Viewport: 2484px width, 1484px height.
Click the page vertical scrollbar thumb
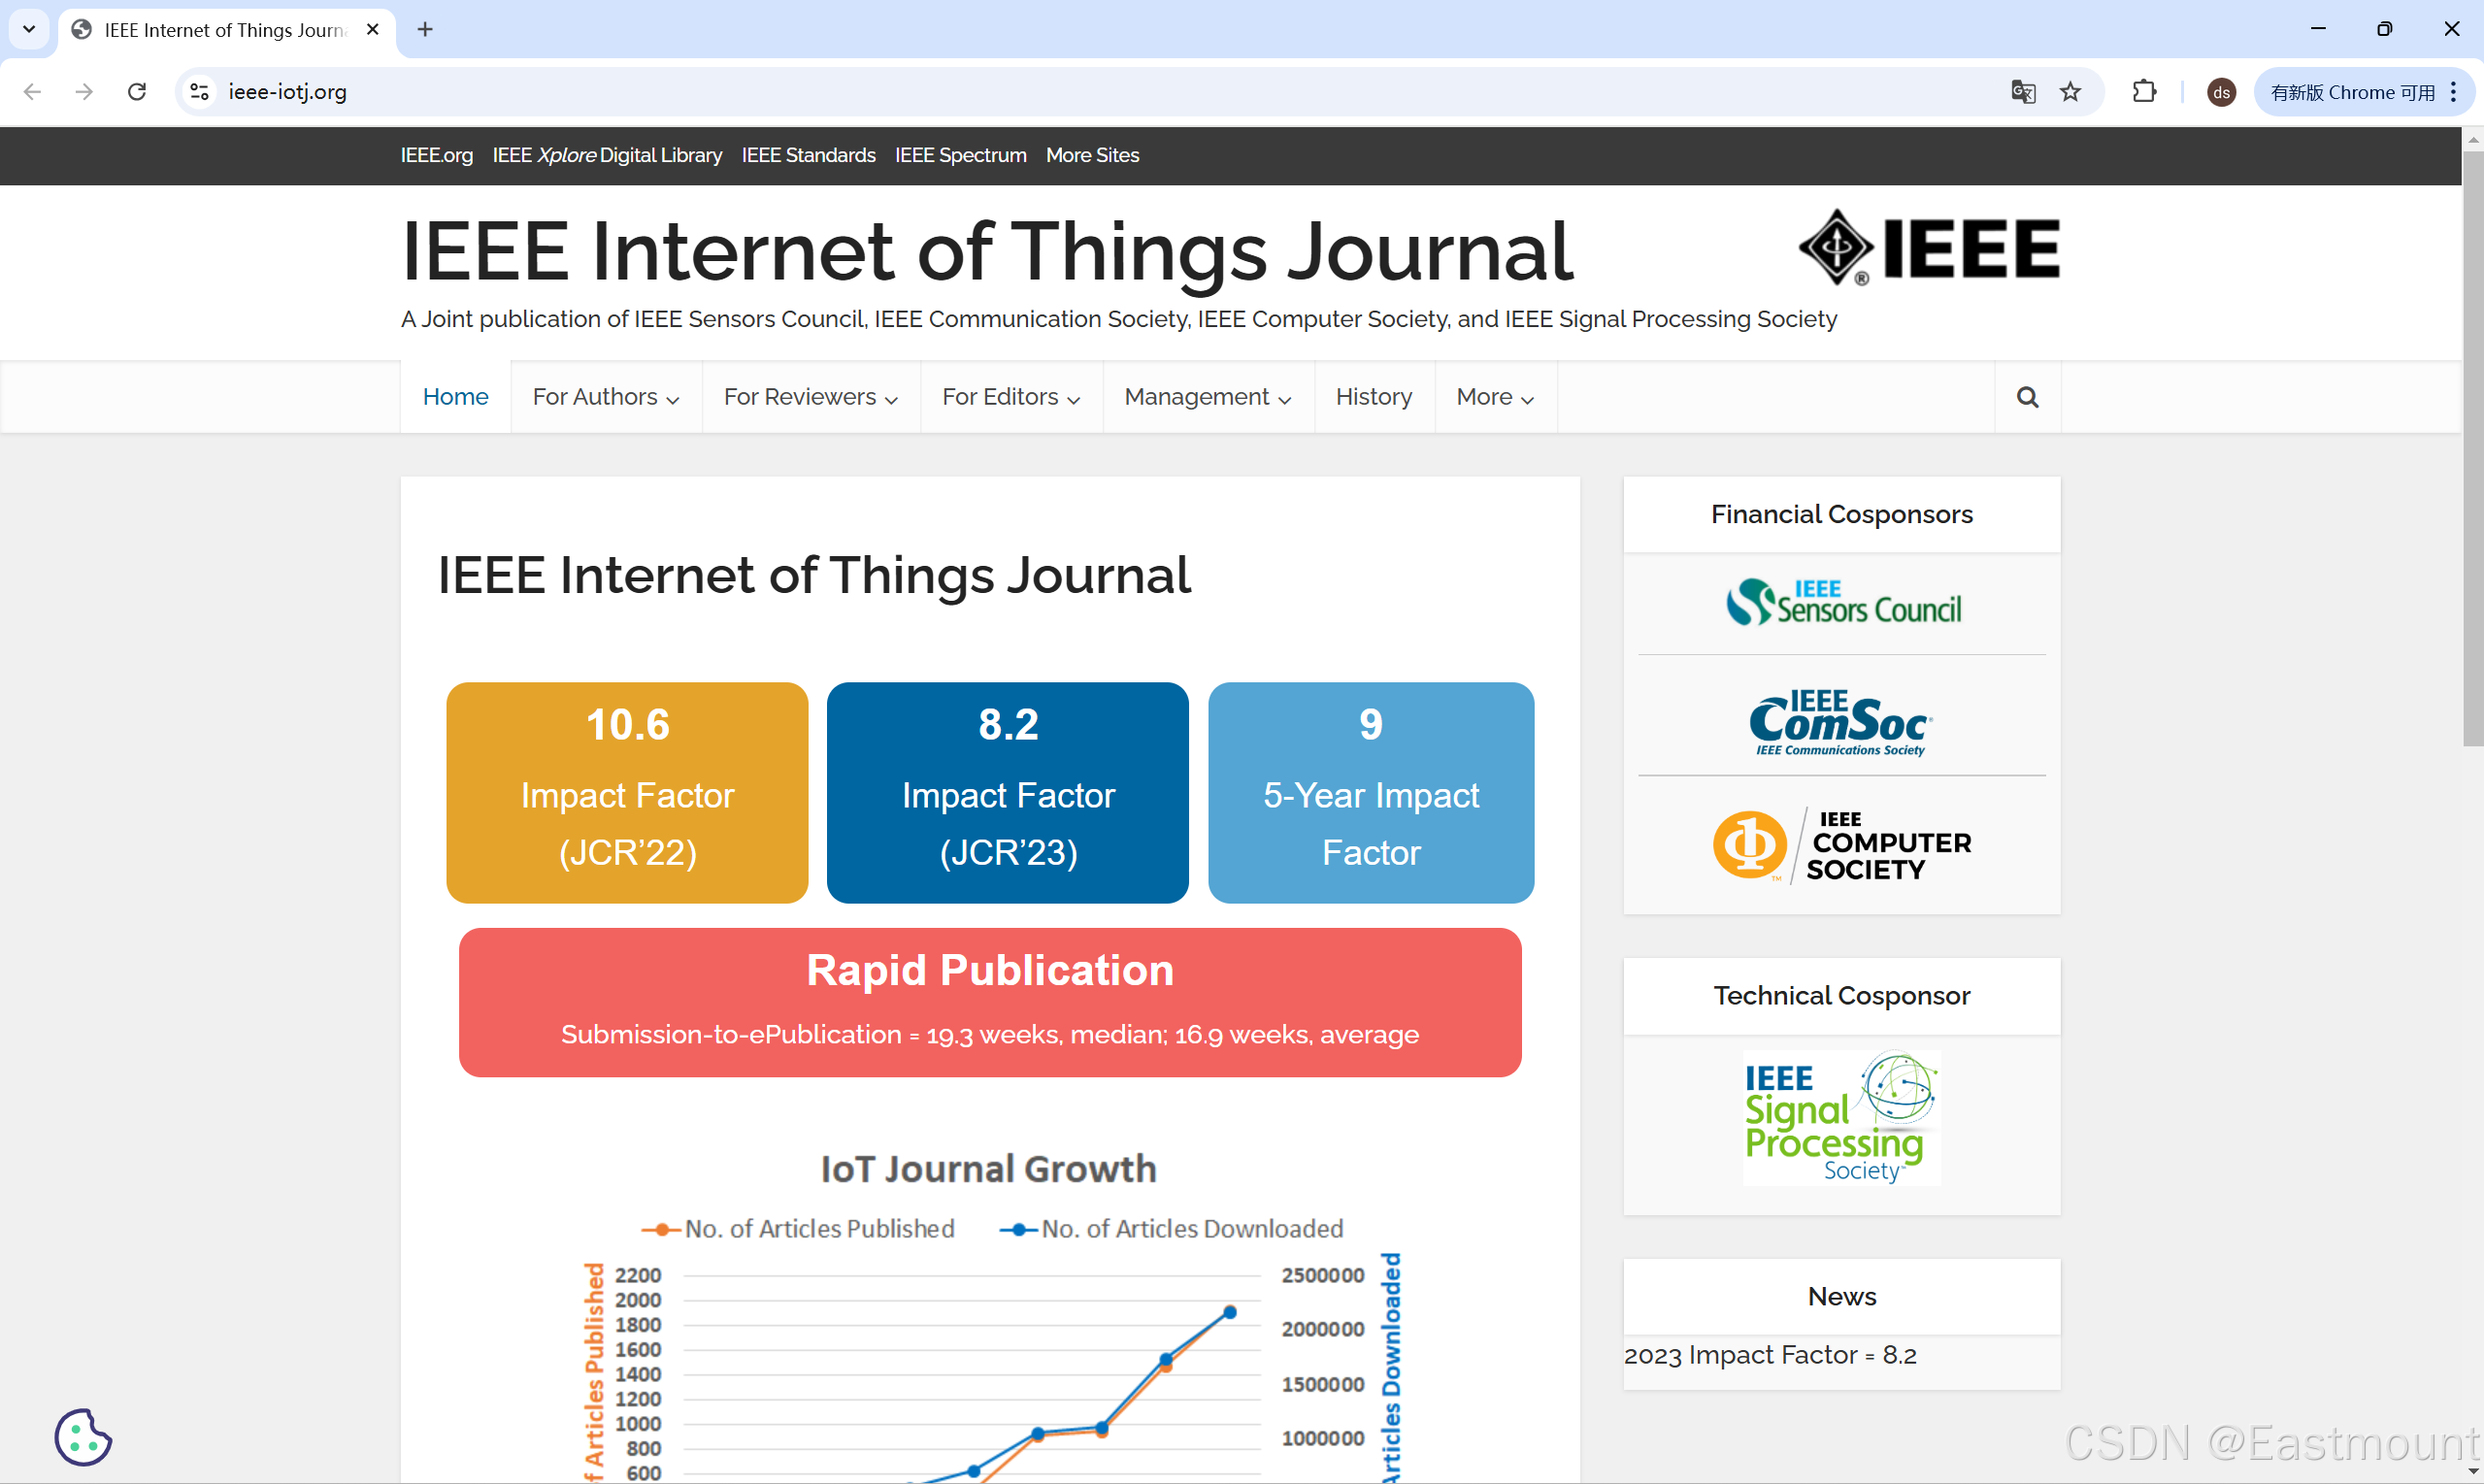(x=2472, y=447)
